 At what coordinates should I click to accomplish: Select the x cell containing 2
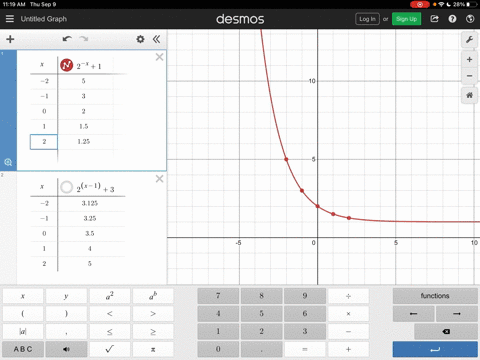point(44,142)
